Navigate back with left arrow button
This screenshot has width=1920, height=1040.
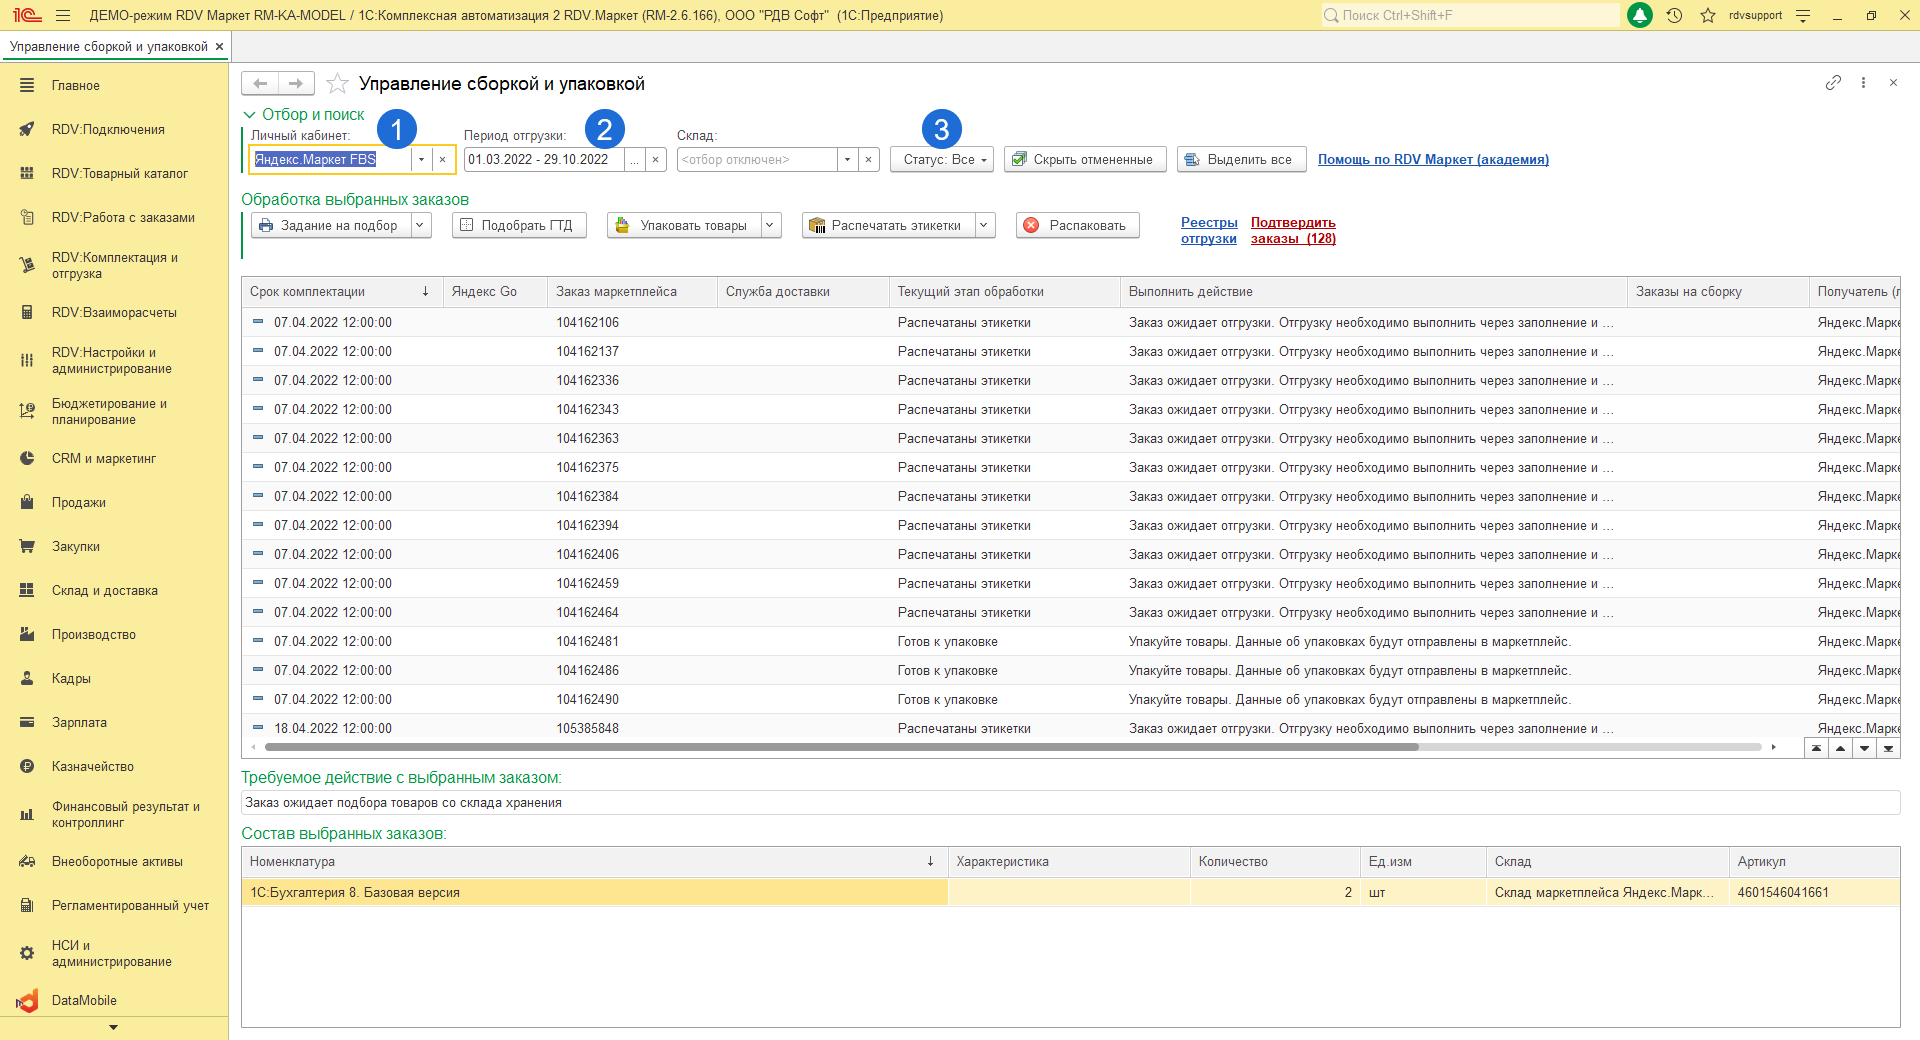260,84
